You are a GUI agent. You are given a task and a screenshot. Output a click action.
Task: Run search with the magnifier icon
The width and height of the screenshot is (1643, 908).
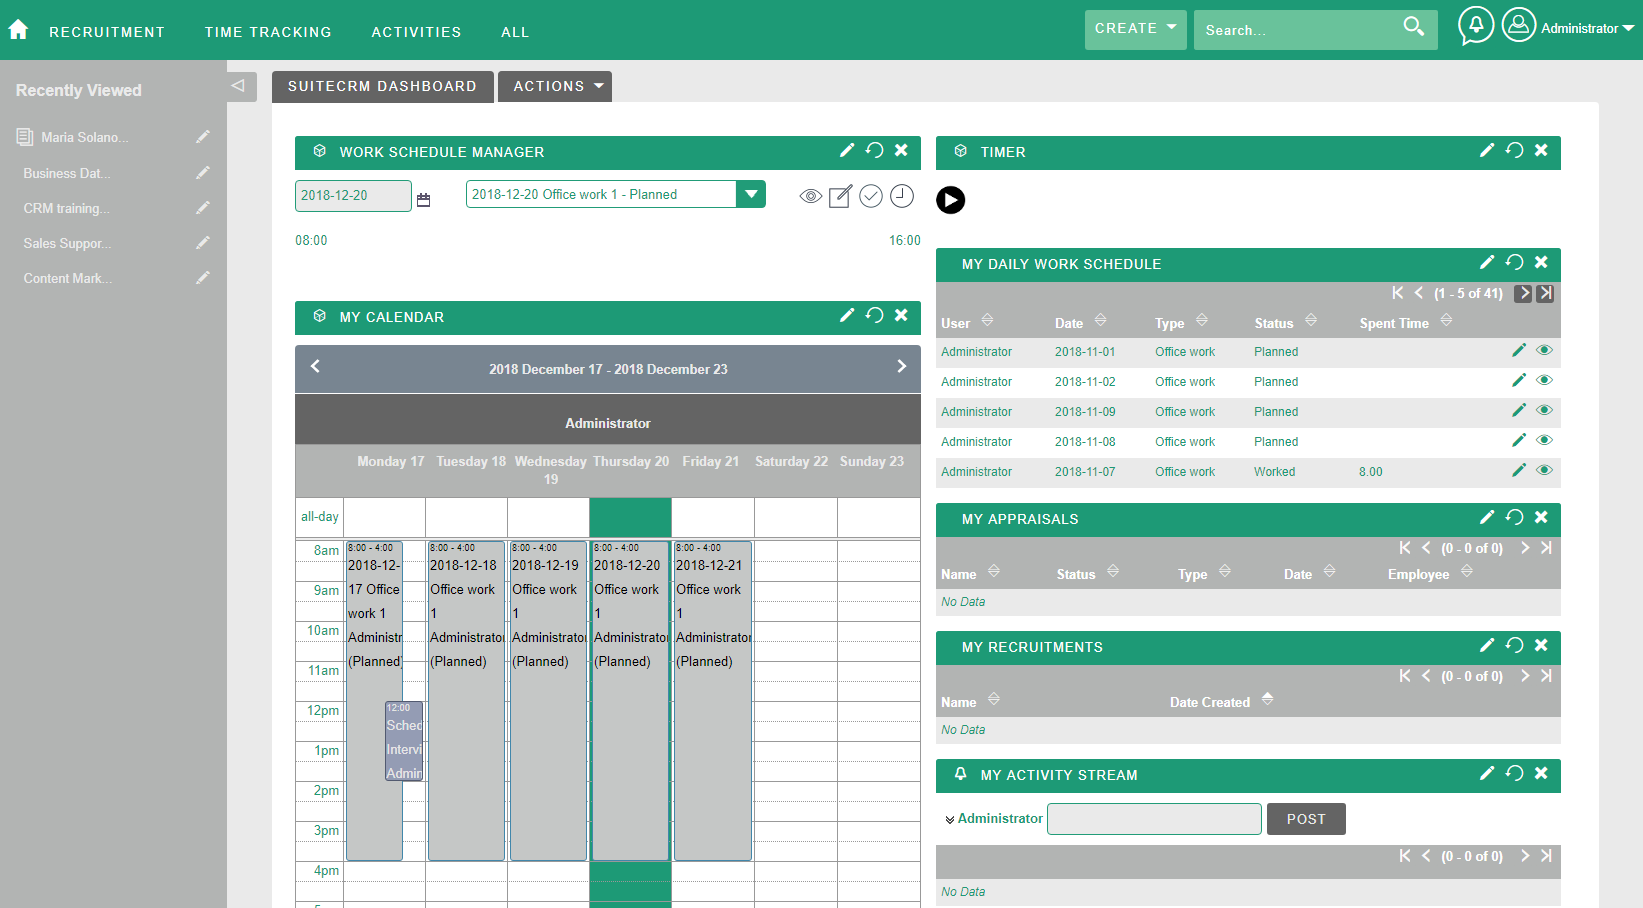point(1413,27)
